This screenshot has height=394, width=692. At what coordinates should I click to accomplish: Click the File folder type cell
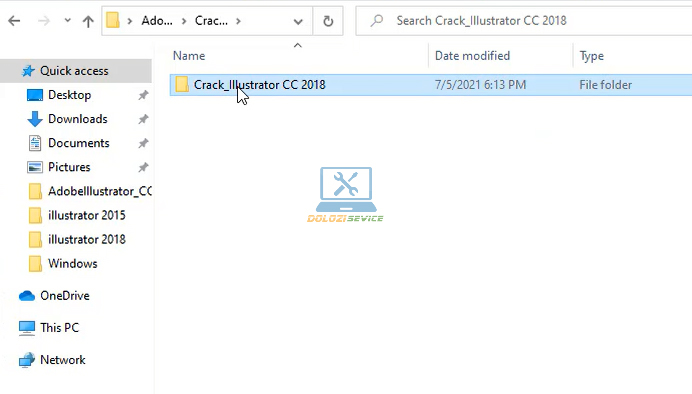[606, 85]
